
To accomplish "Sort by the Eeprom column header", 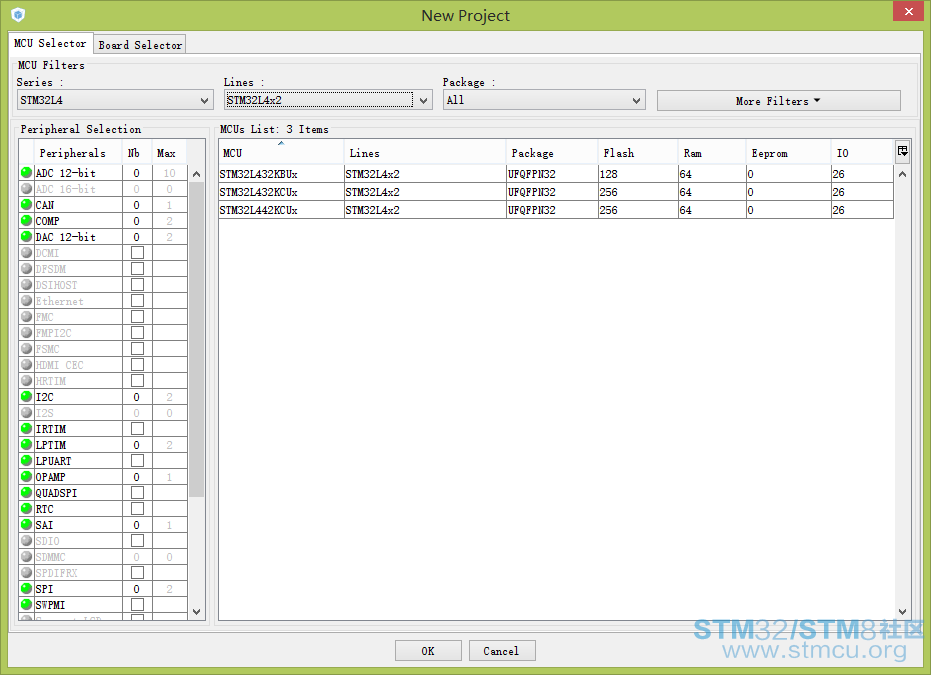I will tap(788, 153).
